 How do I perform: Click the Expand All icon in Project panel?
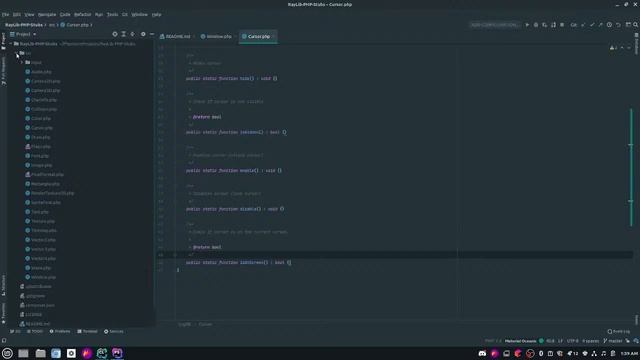[x=124, y=34]
